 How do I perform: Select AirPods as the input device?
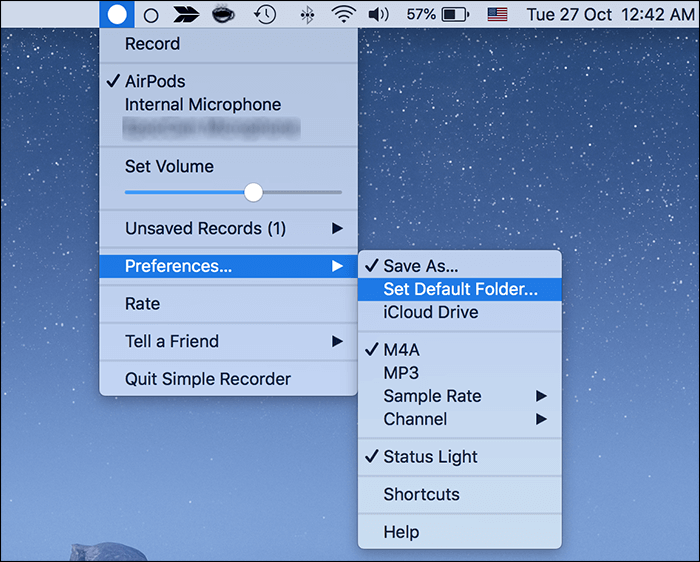point(155,81)
